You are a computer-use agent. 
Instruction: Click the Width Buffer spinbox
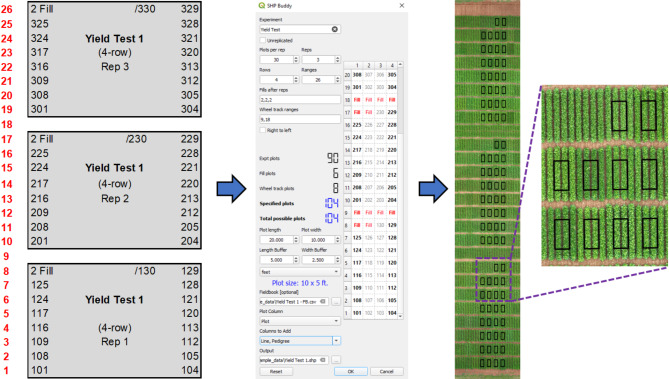click(x=321, y=259)
